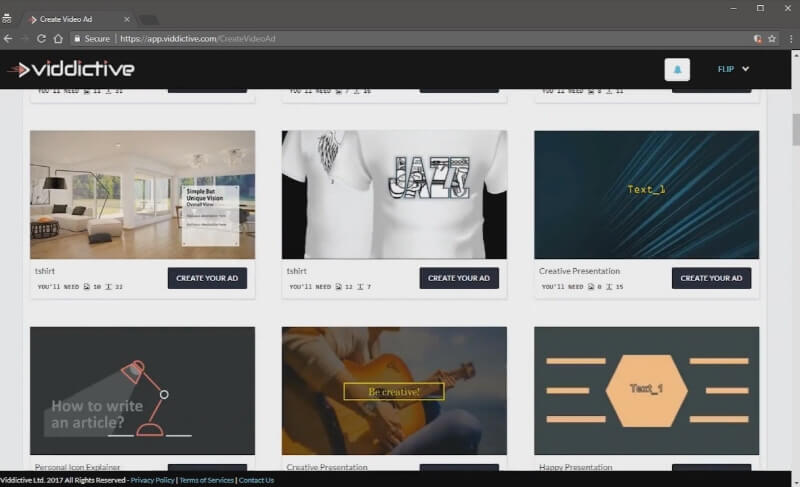
Task: Open the orange hexagon Text_1 thumbnail
Action: pyautogui.click(x=646, y=391)
